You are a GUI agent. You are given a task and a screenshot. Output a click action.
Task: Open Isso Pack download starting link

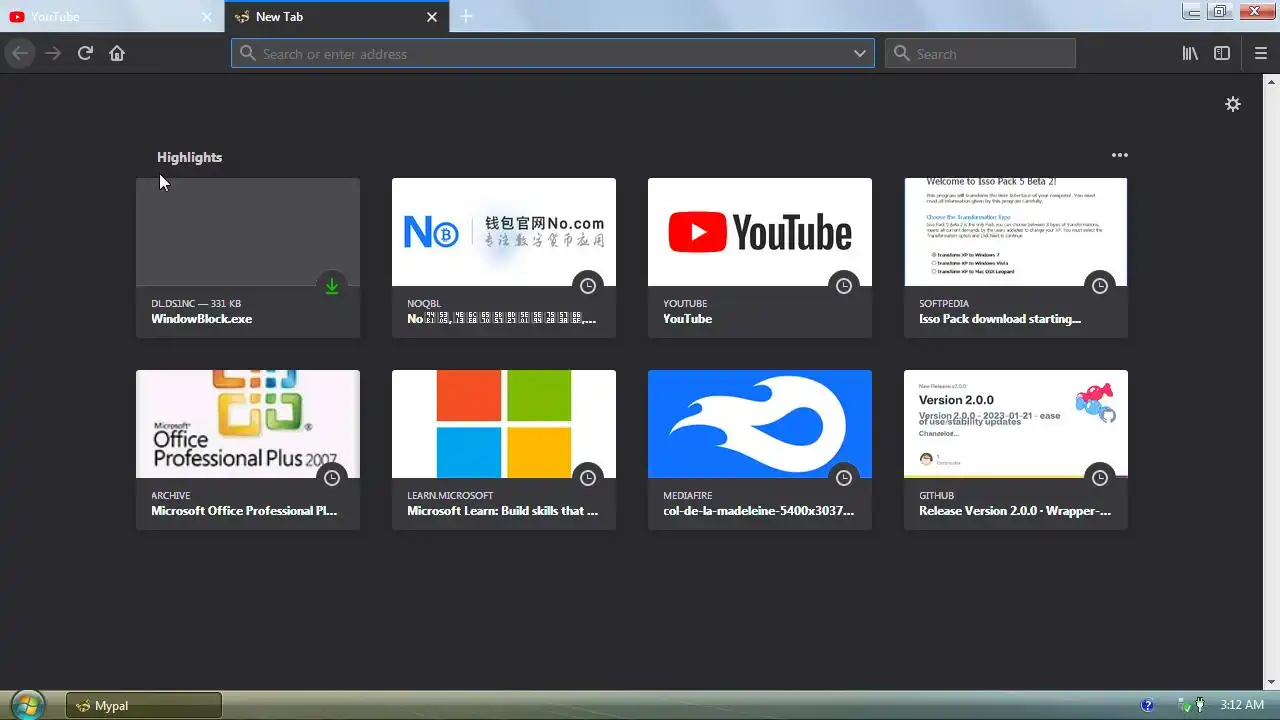[x=1000, y=319]
